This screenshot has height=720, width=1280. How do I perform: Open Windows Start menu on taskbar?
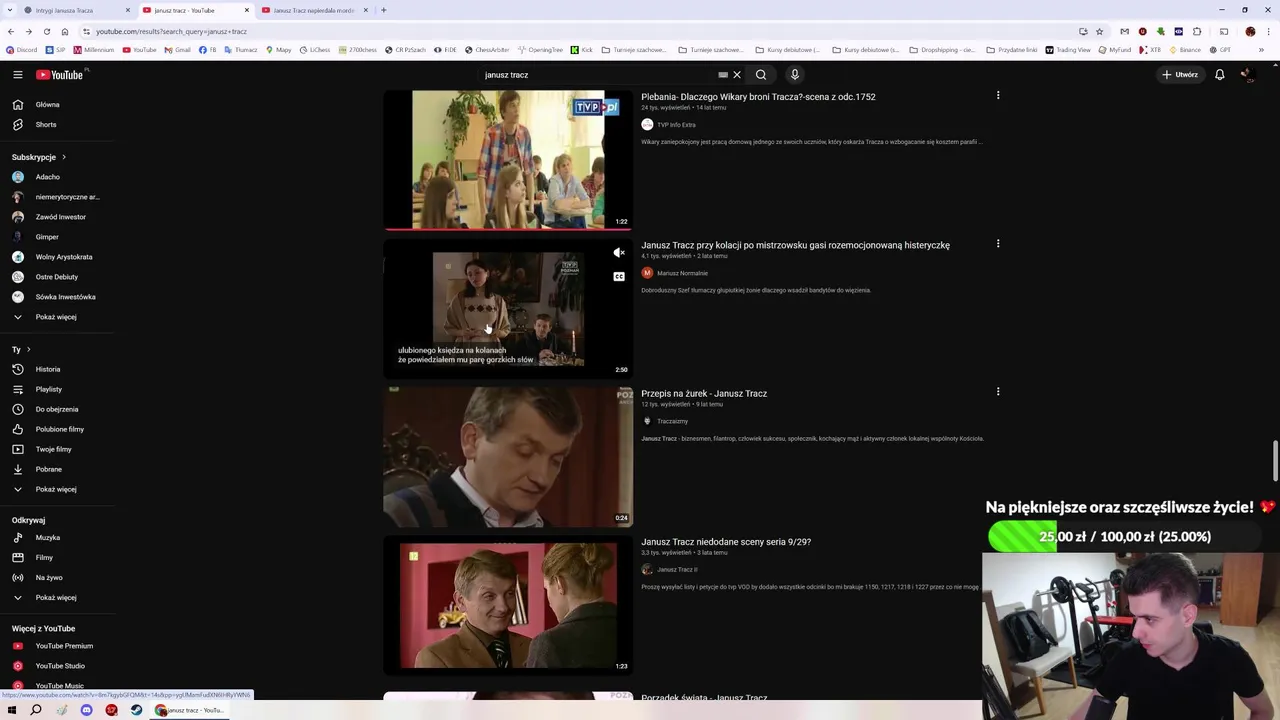click(12, 710)
